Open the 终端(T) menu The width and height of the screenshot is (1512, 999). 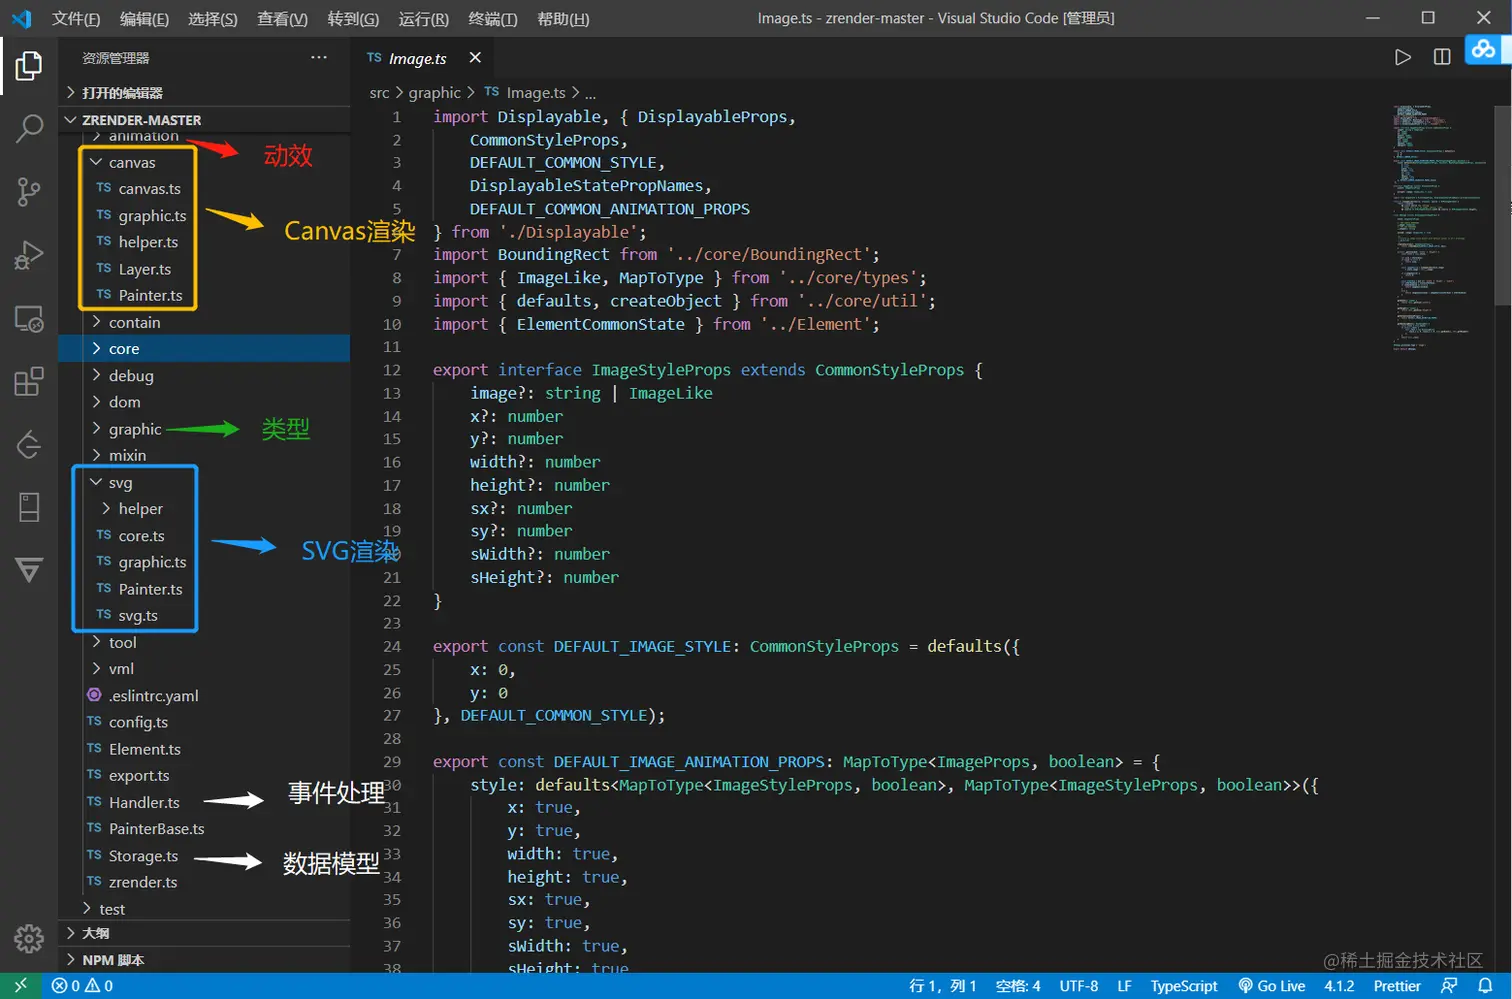pos(493,18)
